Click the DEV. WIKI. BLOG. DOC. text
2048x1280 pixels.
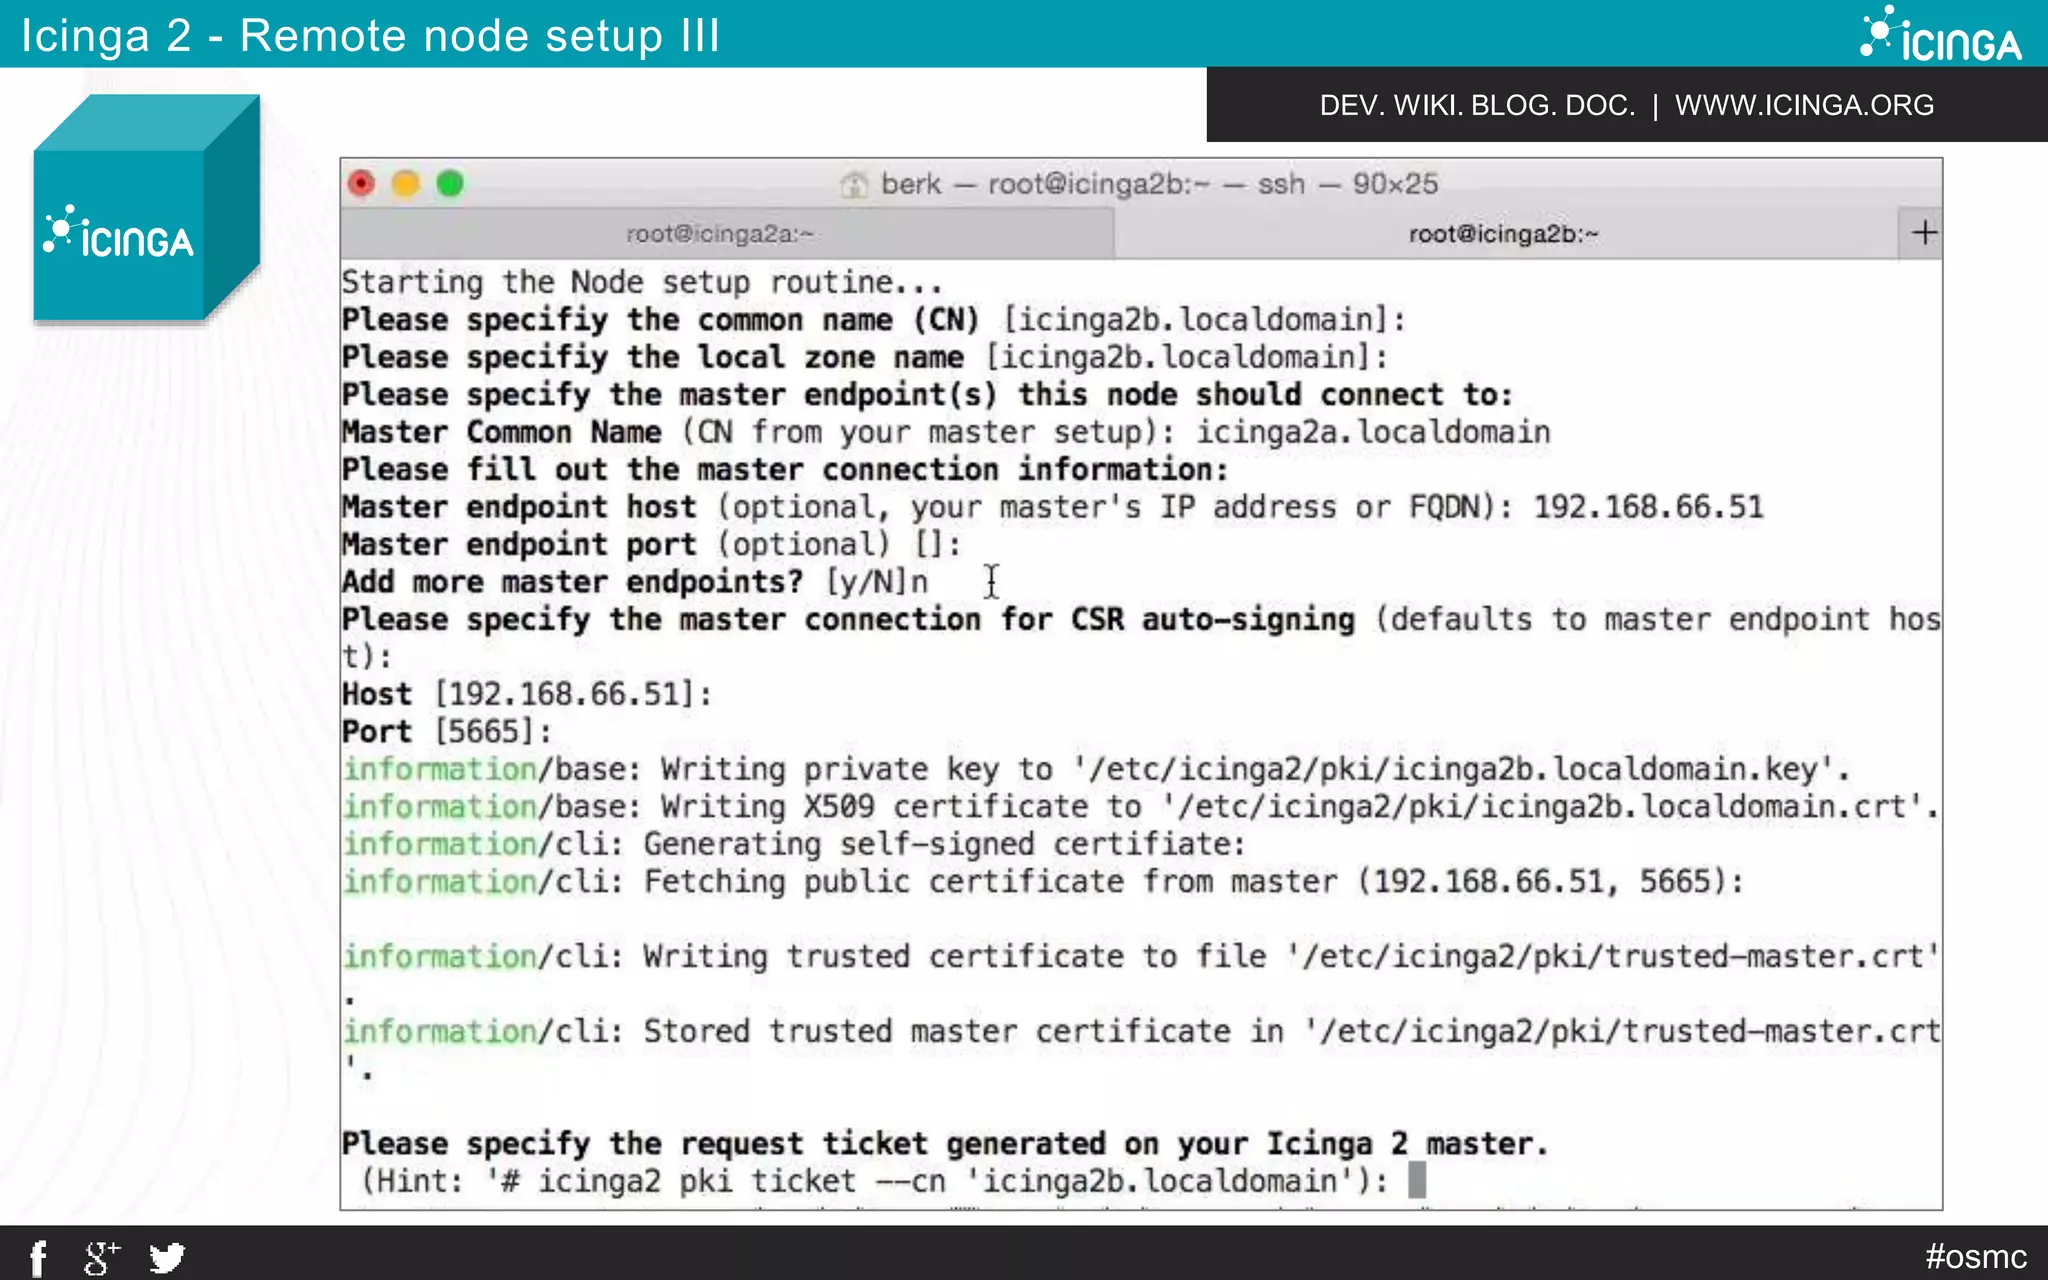[x=1477, y=105]
